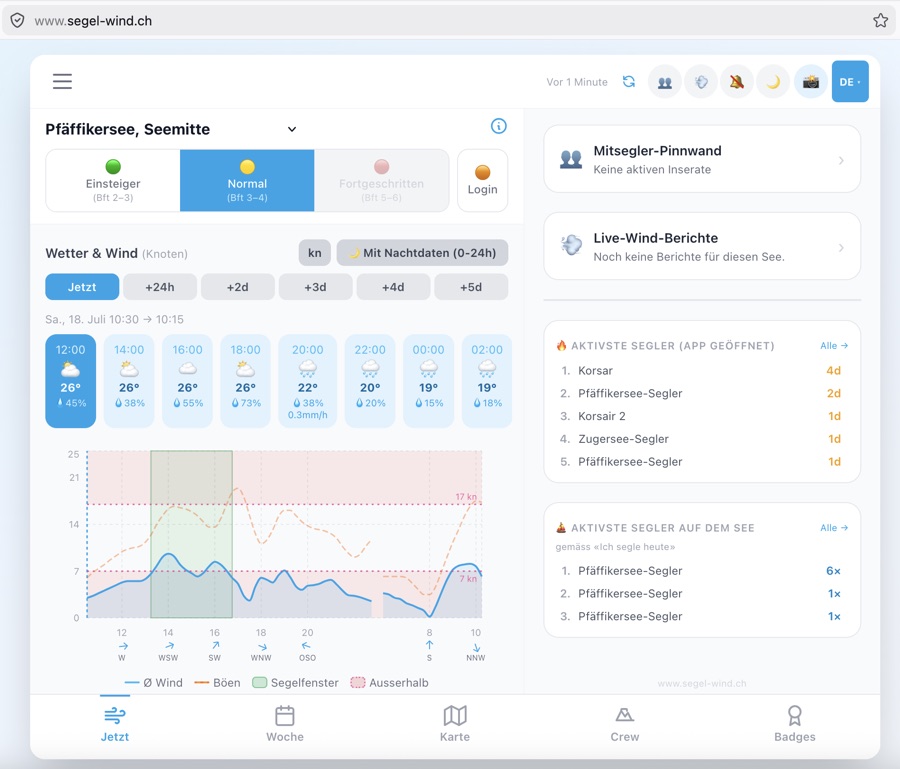Open the Woche tab
The height and width of the screenshot is (769, 900).
pyautogui.click(x=285, y=724)
